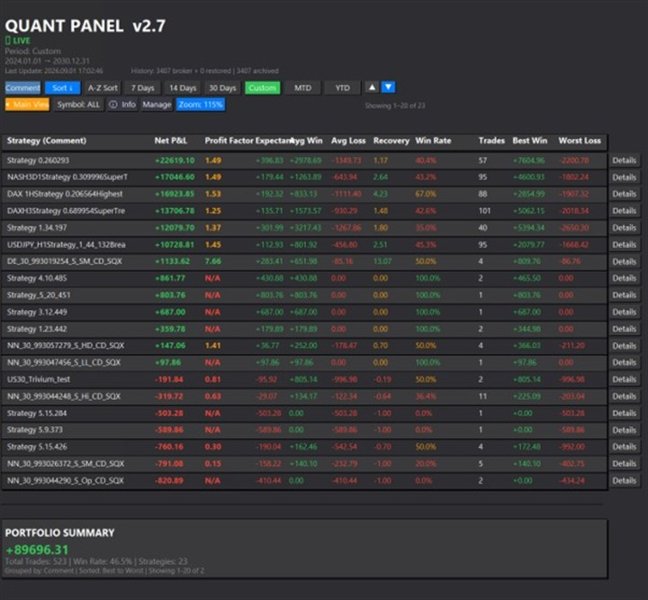
Task: Click Net P&L value +12079.70
Action: pos(175,228)
